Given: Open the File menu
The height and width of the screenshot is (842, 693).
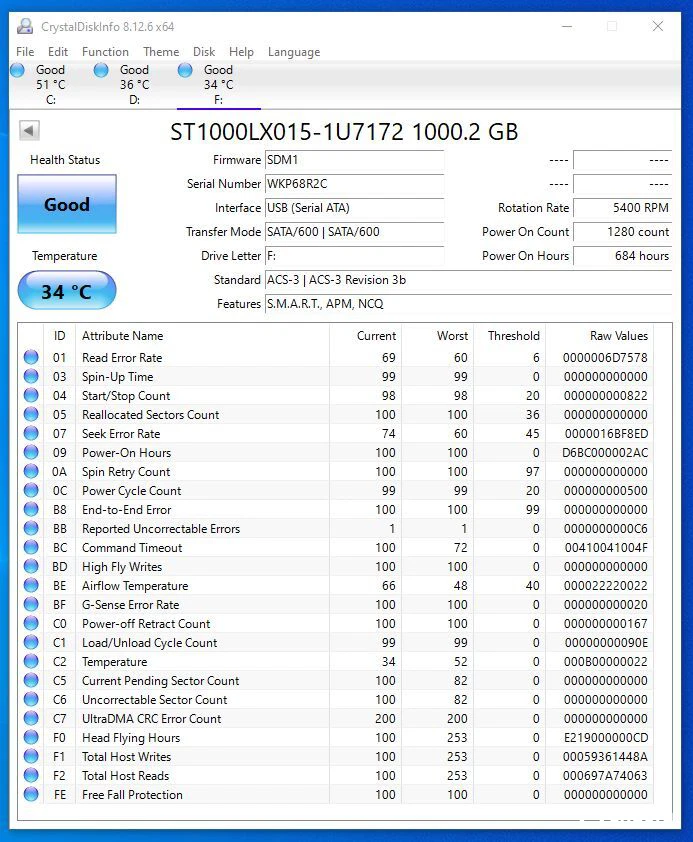Looking at the screenshot, I should tap(25, 52).
